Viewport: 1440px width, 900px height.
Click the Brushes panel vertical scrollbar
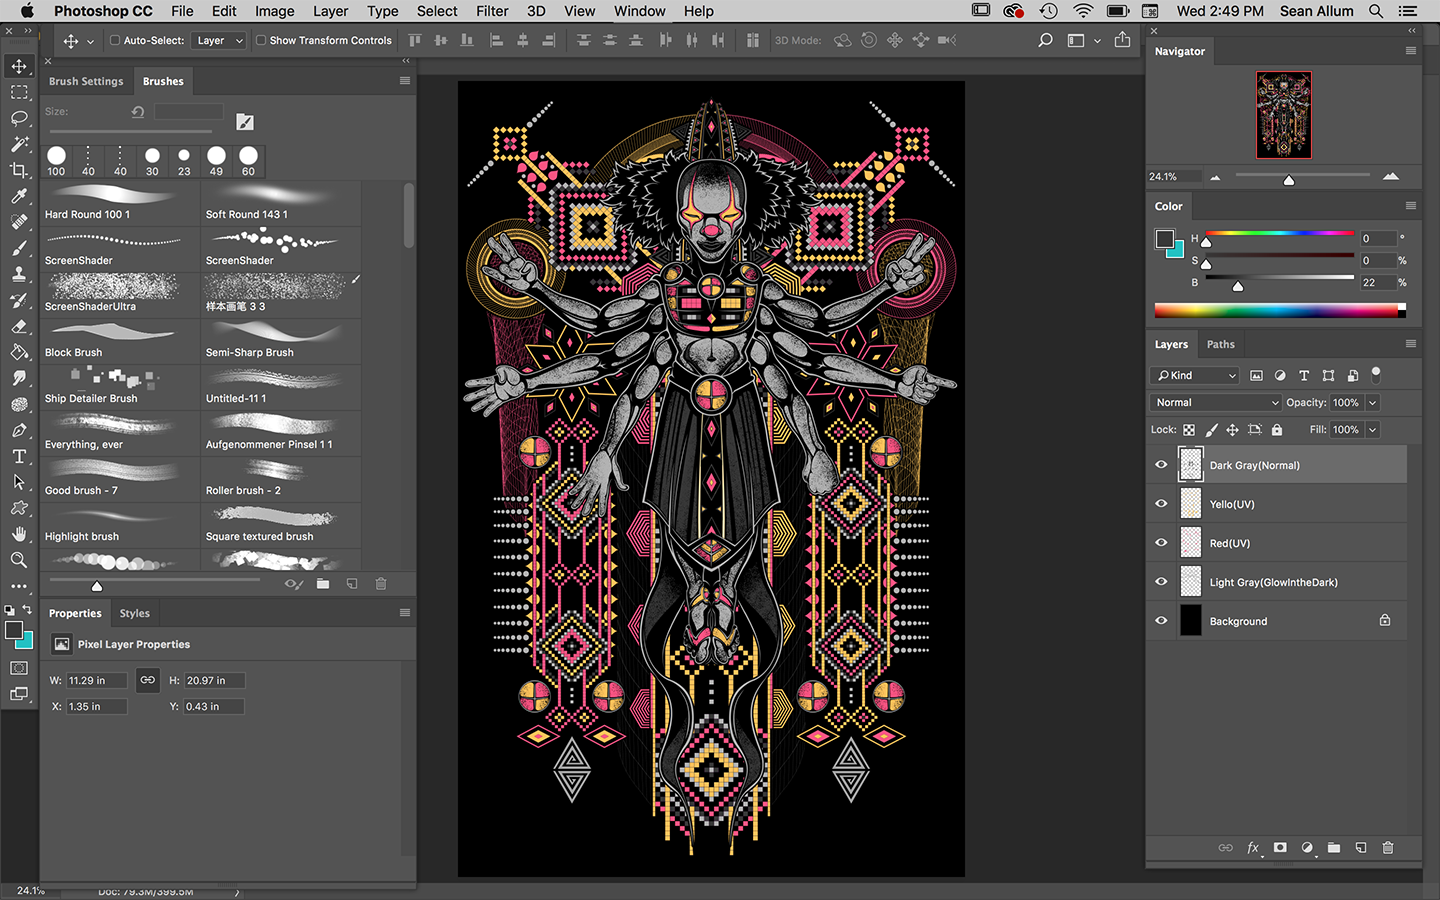[408, 215]
